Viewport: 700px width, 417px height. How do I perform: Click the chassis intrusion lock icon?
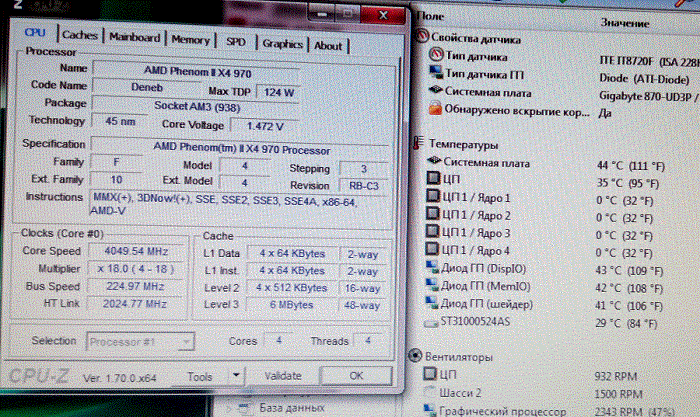tap(435, 108)
